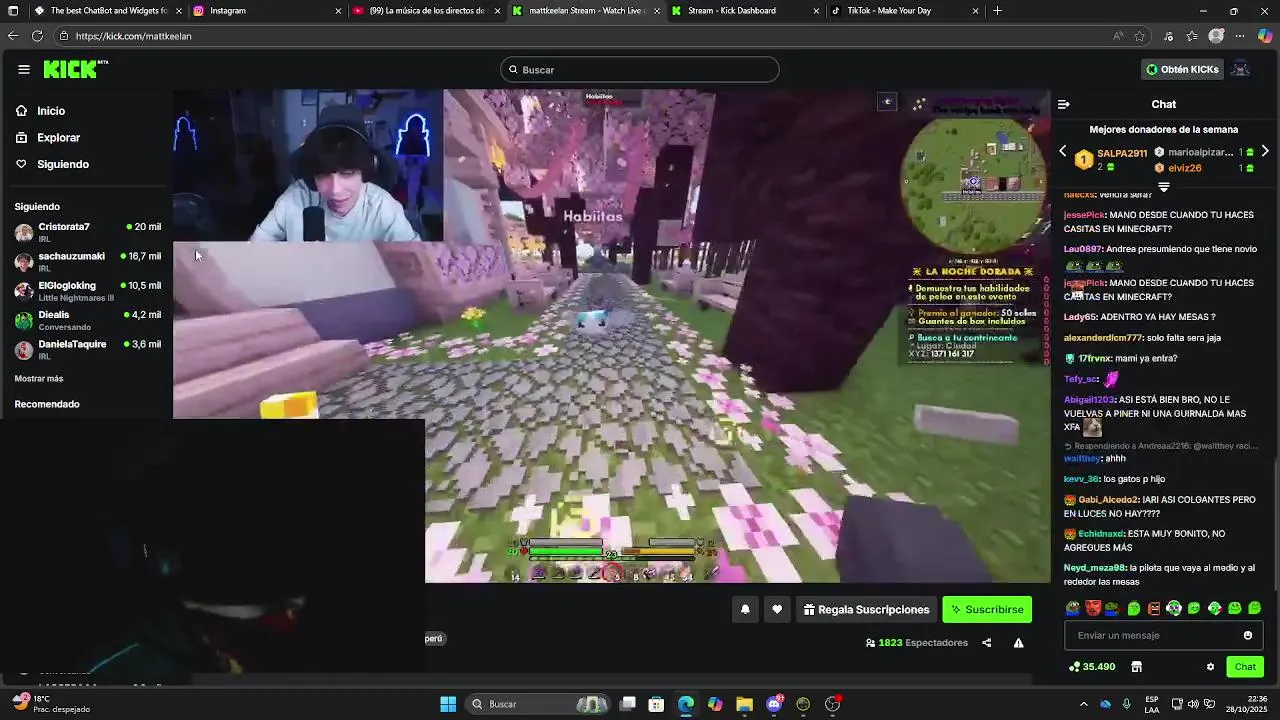Open the user profile avatar menu
This screenshot has width=1280, height=720.
tap(1240, 69)
